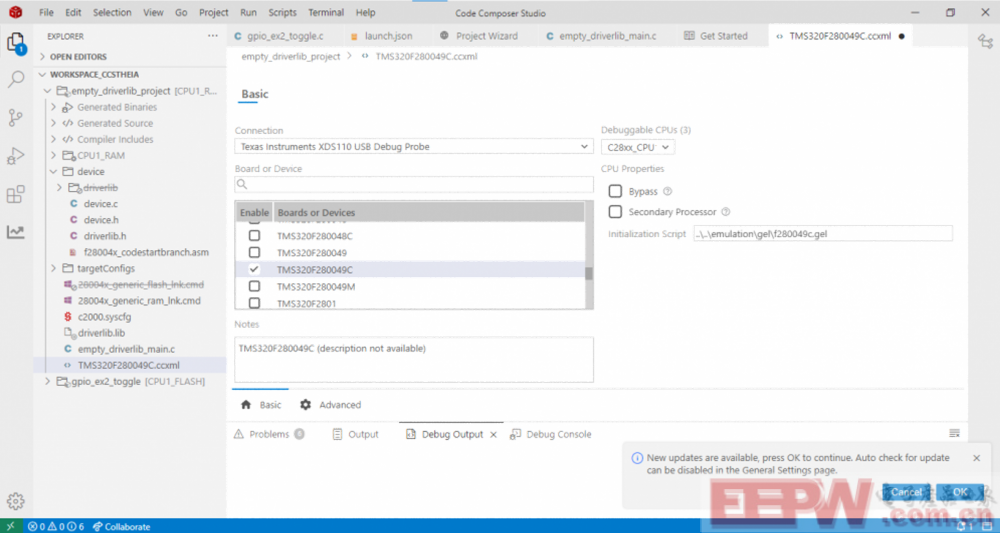Screen dimensions: 1000x533
Task: Open the Advanced configuration tab
Action: tap(331, 405)
